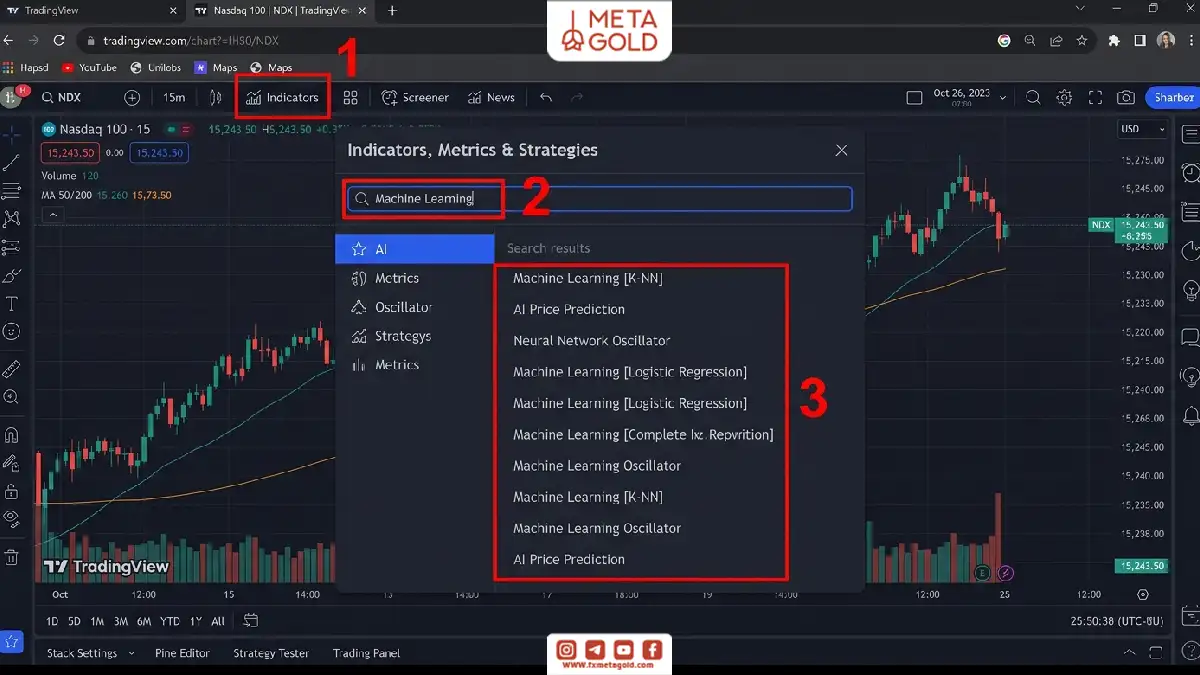
Task: Click the 25:50:38 (UTC-8U) timezone text
Action: [x=1117, y=622]
